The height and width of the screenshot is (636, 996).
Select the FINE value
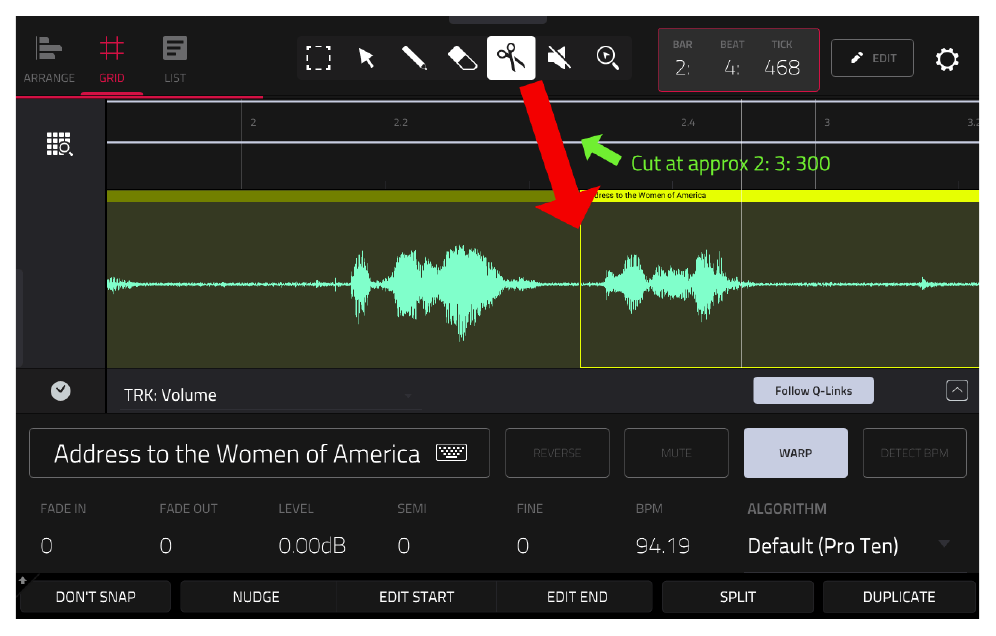click(x=523, y=546)
